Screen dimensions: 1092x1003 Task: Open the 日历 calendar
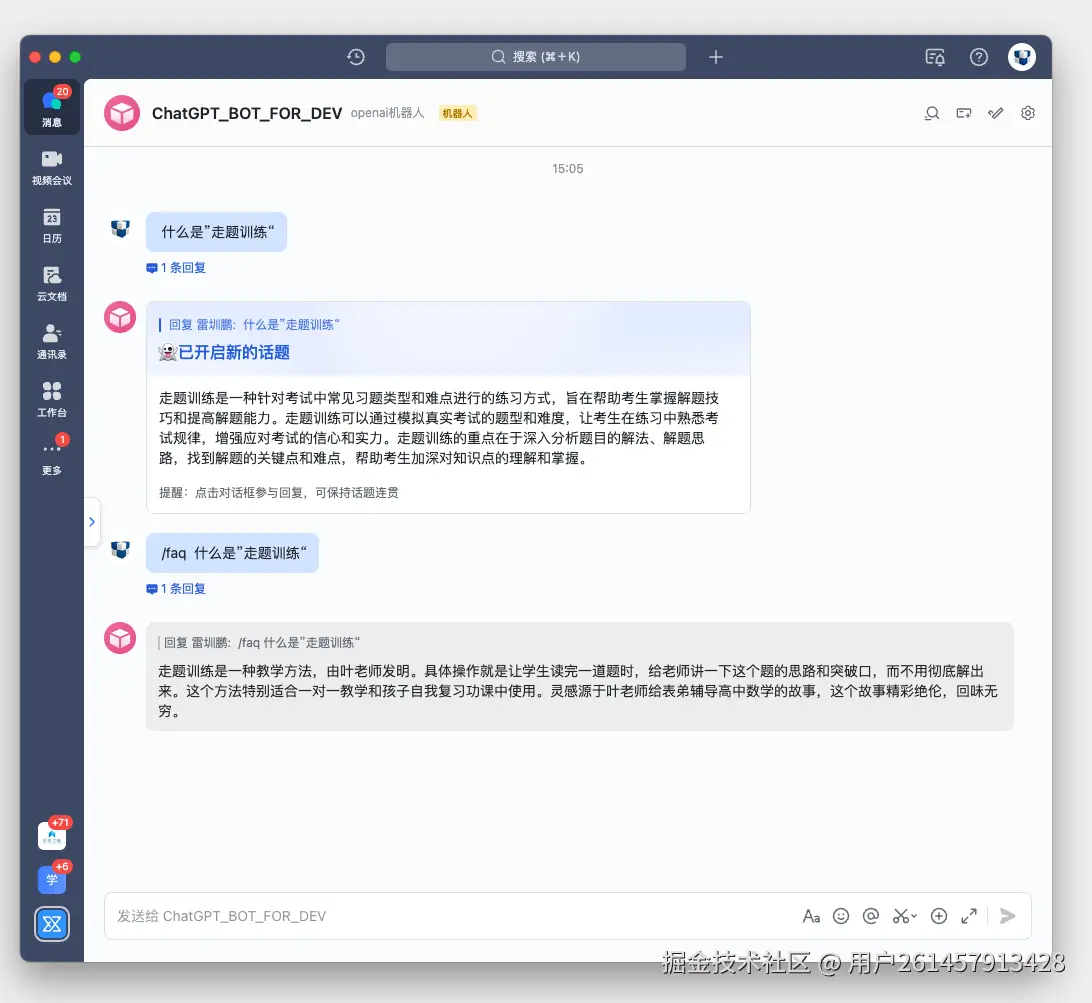point(51,224)
